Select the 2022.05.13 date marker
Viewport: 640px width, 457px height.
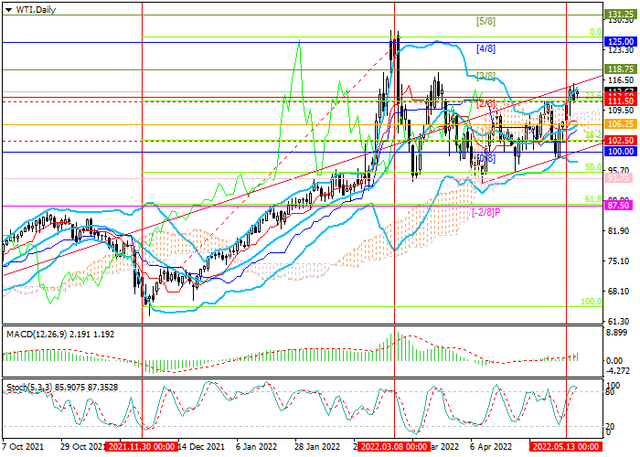click(567, 450)
